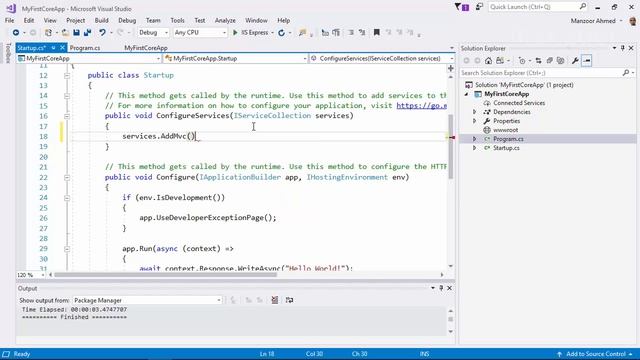
Task: Toggle Word Wrap in the Output panel
Action: [x=289, y=300]
